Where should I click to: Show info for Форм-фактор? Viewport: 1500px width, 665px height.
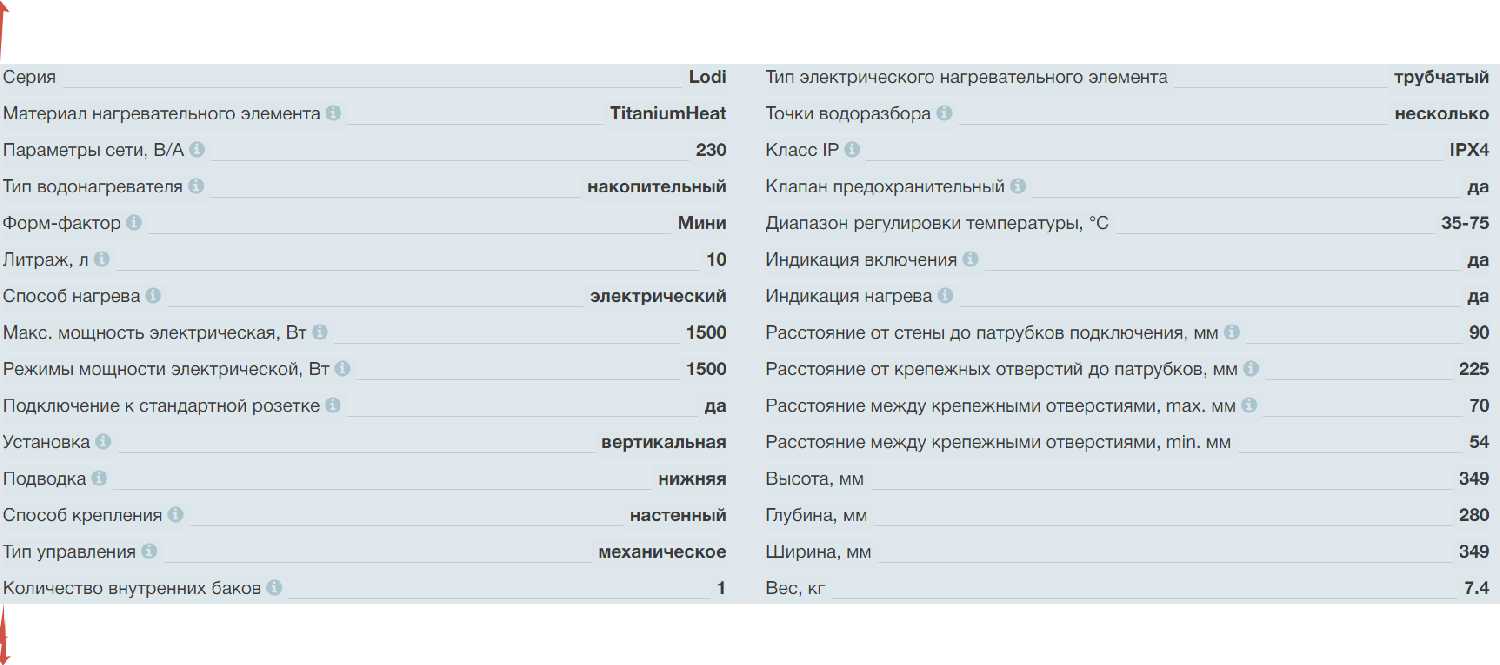pos(134,223)
